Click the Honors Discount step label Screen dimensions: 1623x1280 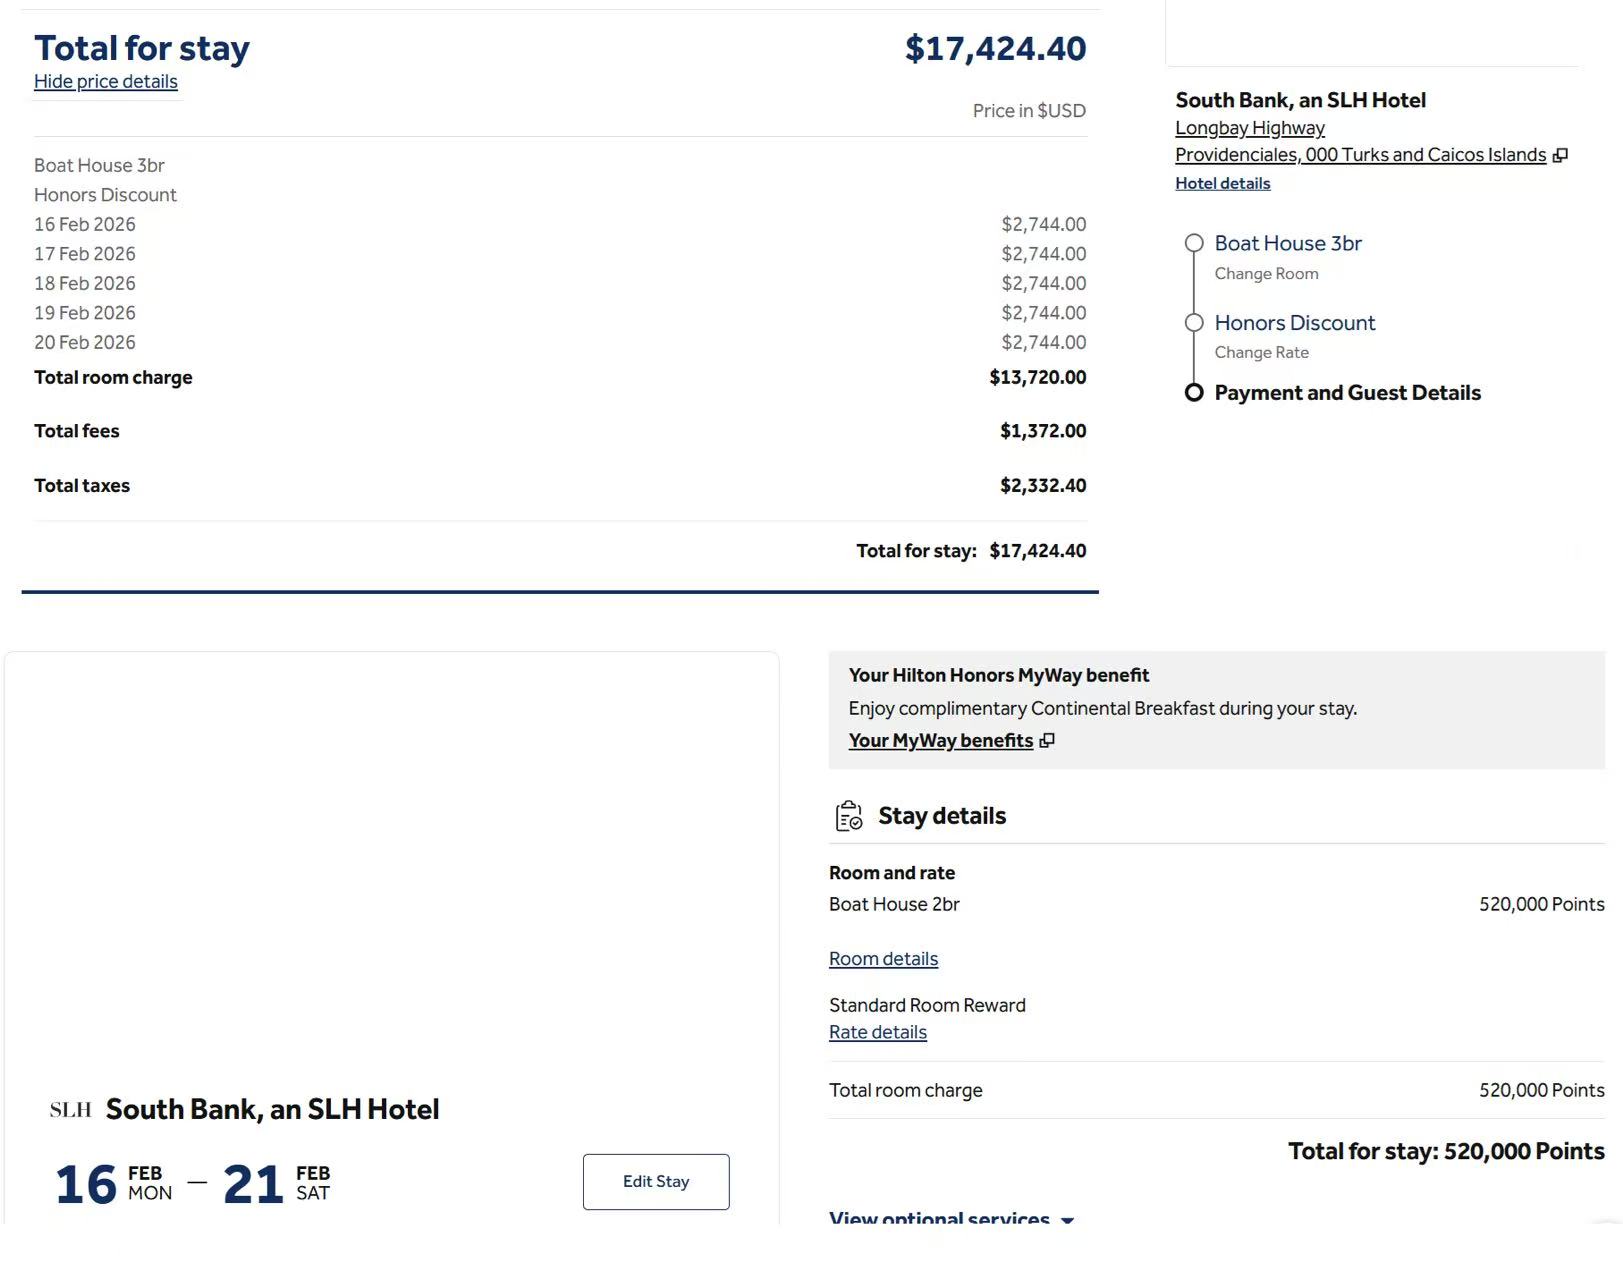coord(1295,322)
